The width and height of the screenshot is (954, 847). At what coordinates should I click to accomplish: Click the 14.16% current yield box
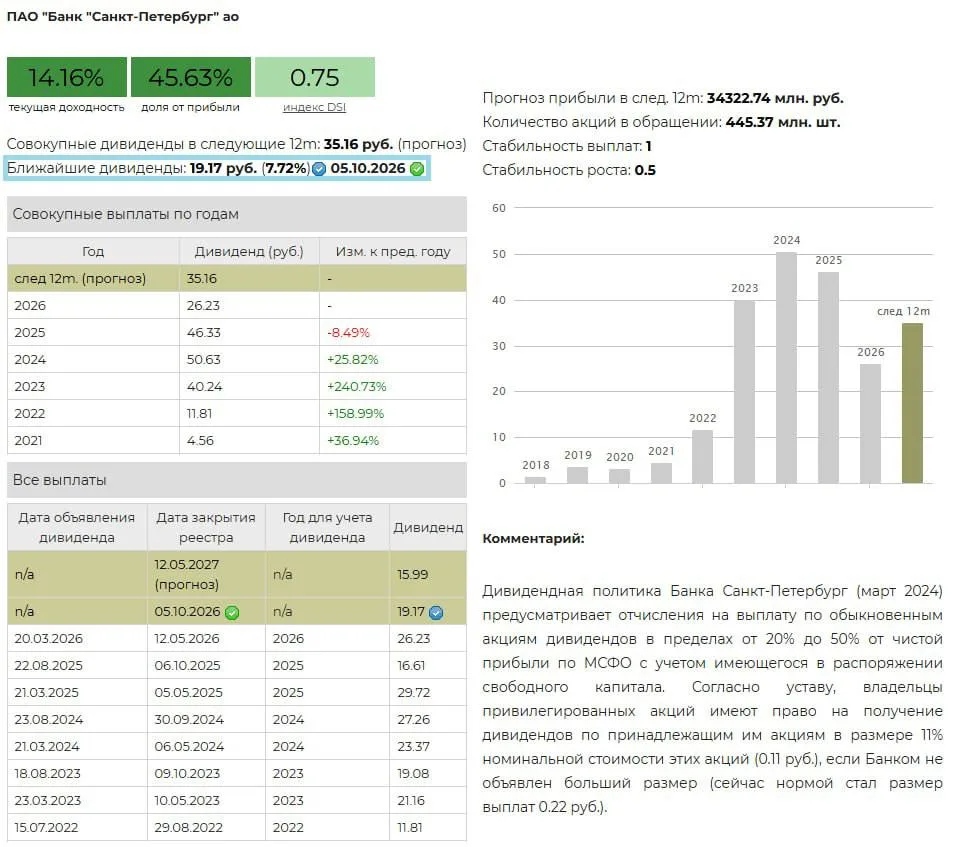[x=67, y=77]
